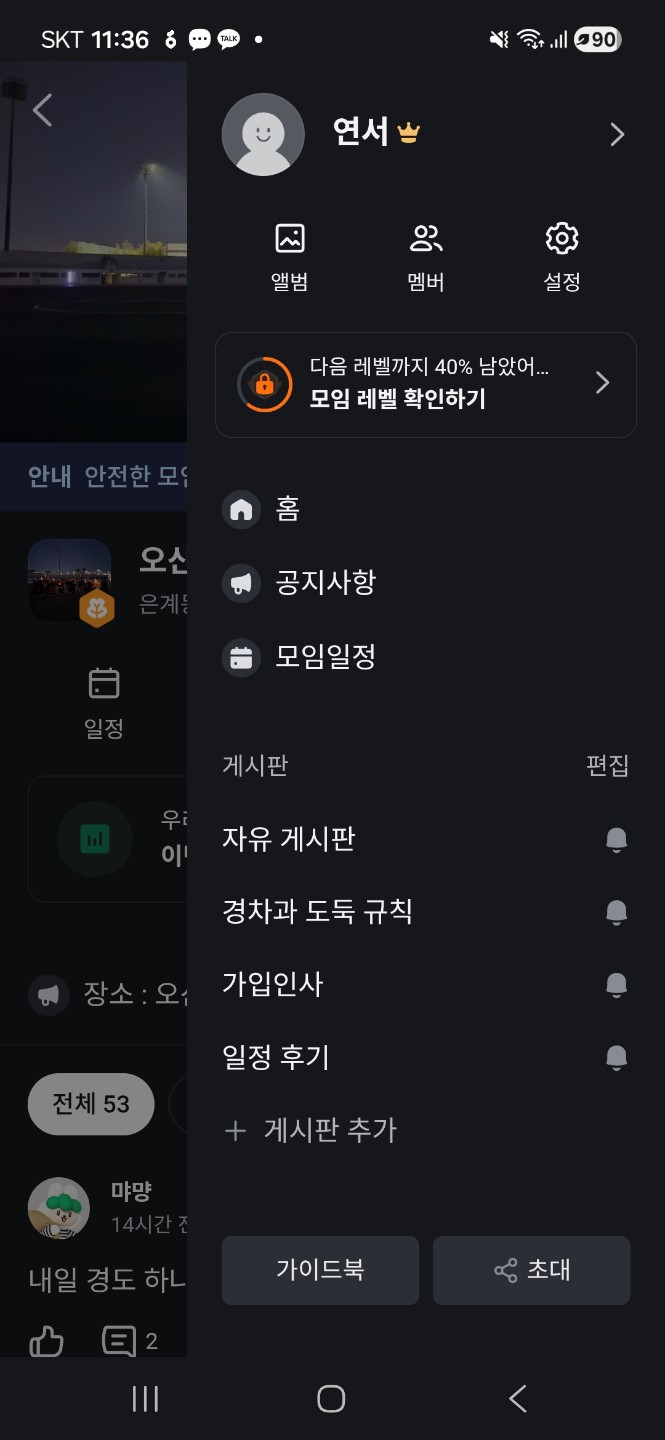
Task: Open level details chevron on 모임 레벨 확인하기
Action: [x=602, y=383]
